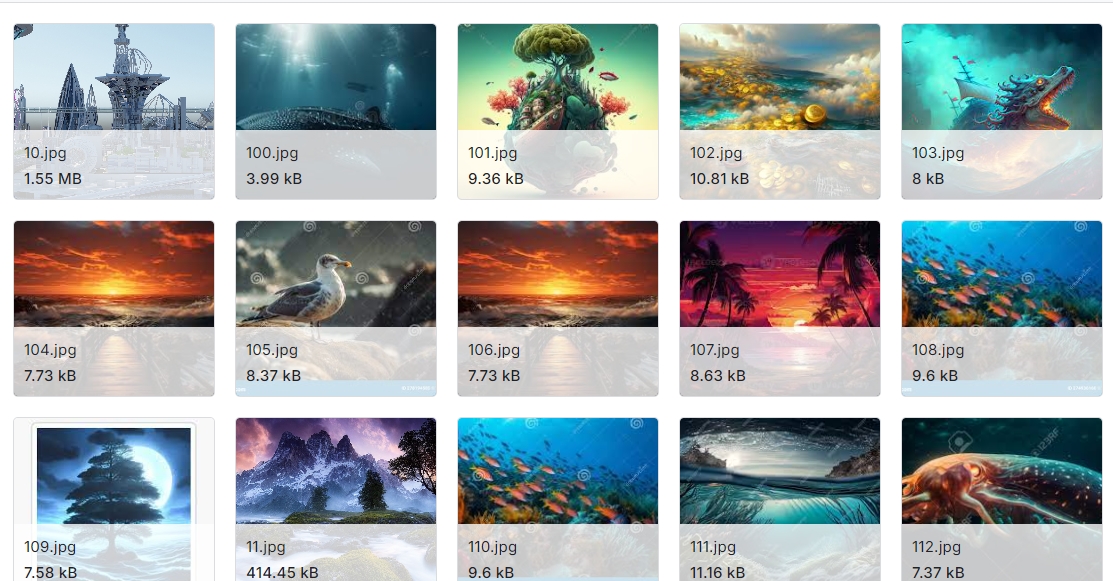Click the 102.jpg filename text
Viewport: 1113px width, 581px height.
pyautogui.click(x=716, y=153)
